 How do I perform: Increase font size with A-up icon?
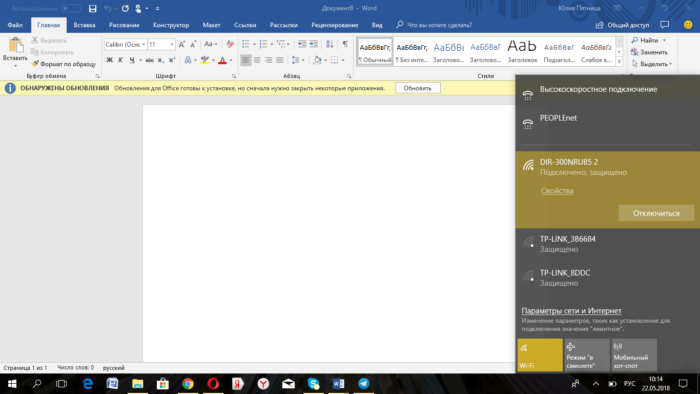[182, 45]
